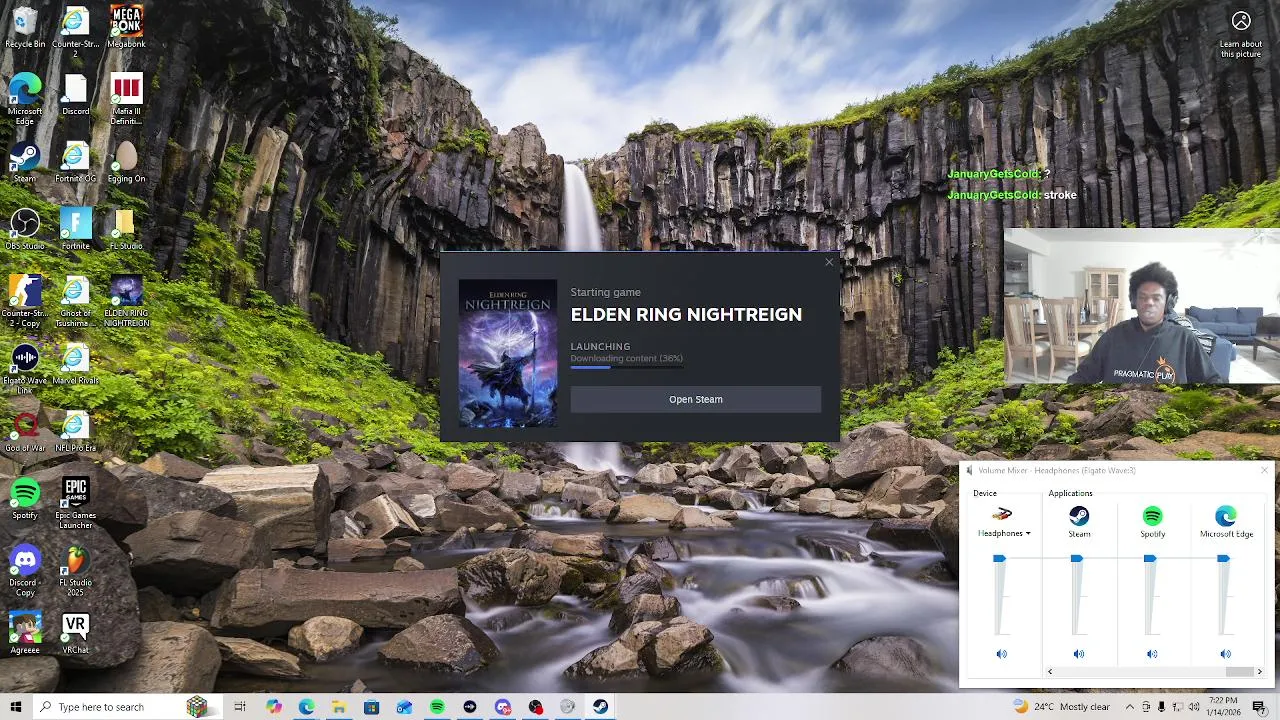Close the Steam launching dialog
1280x720 pixels.
(829, 262)
